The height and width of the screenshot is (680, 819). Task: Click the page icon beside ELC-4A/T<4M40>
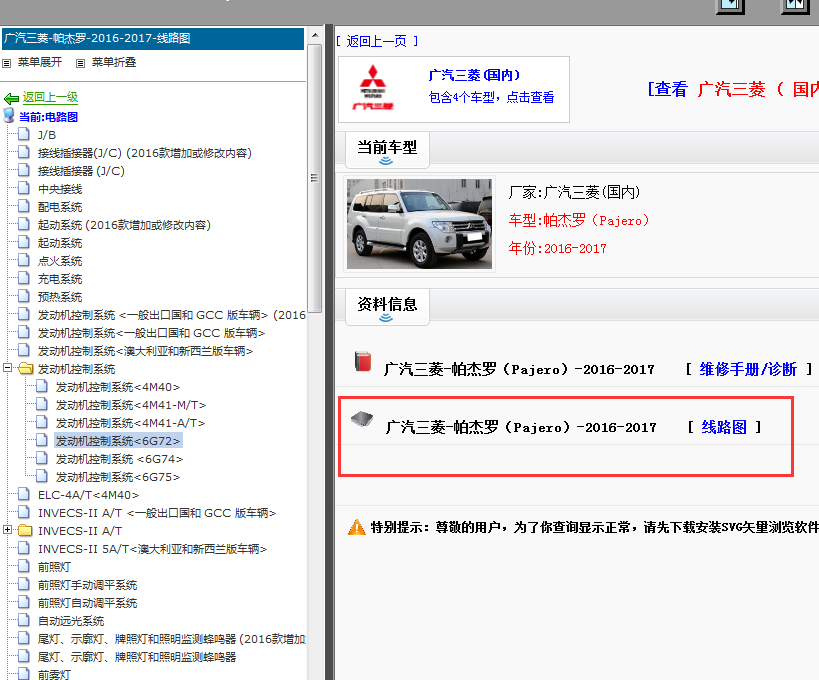(x=24, y=494)
